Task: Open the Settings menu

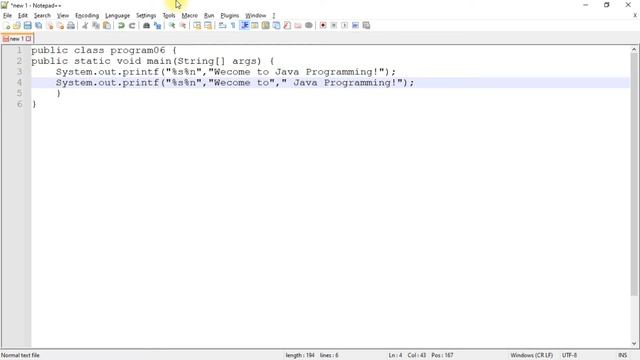Action: point(146,16)
